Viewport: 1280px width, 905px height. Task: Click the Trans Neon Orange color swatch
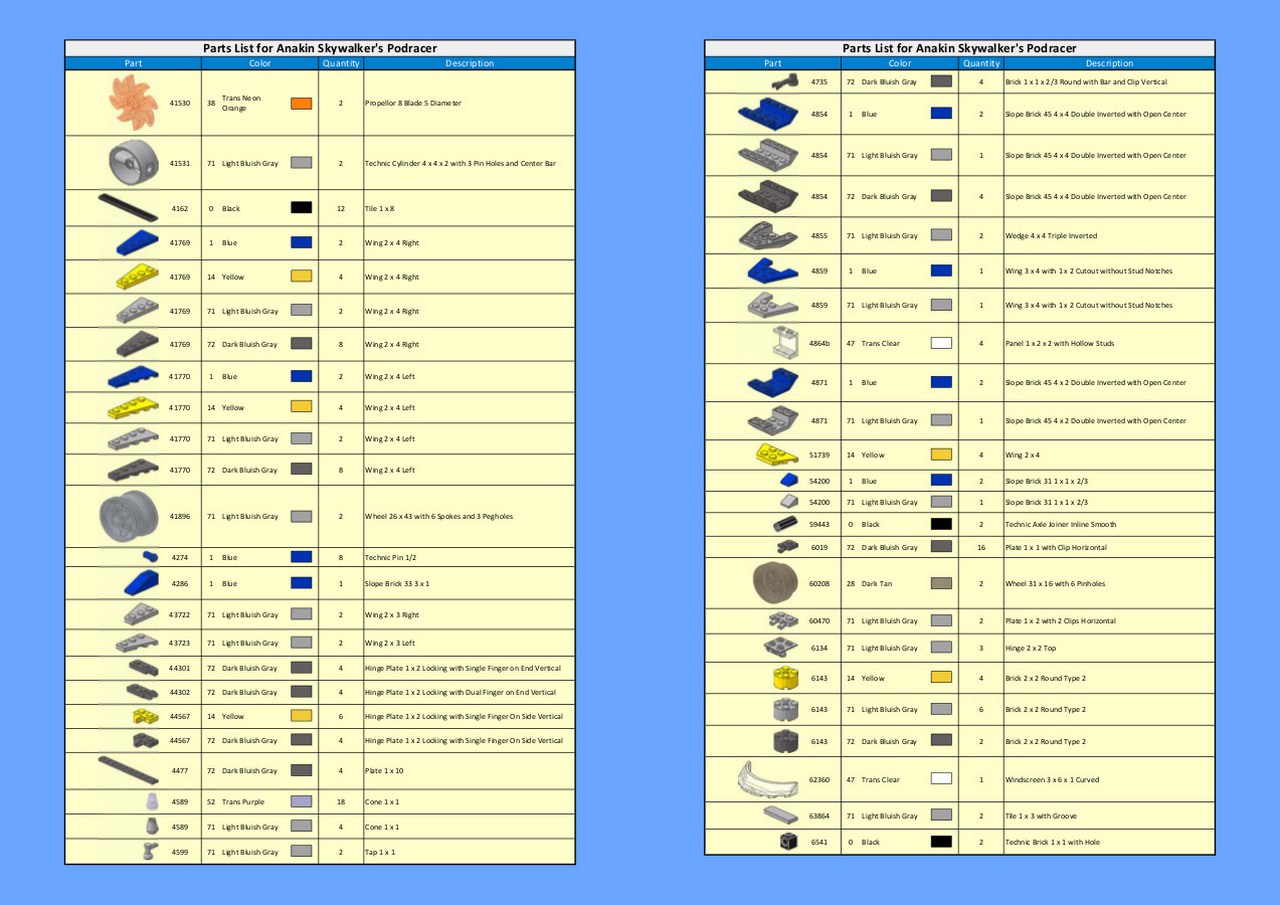pos(301,103)
